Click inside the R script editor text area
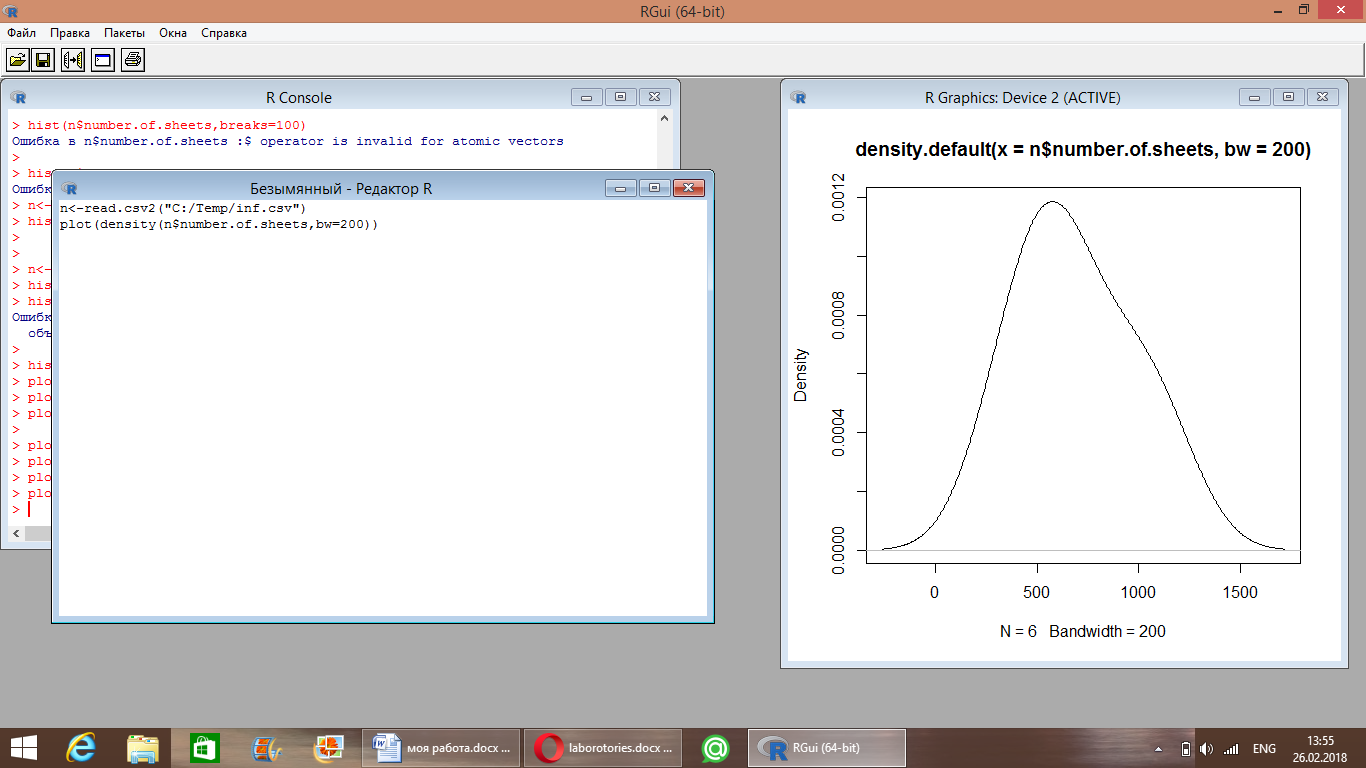The image size is (1366, 768). [x=380, y=420]
